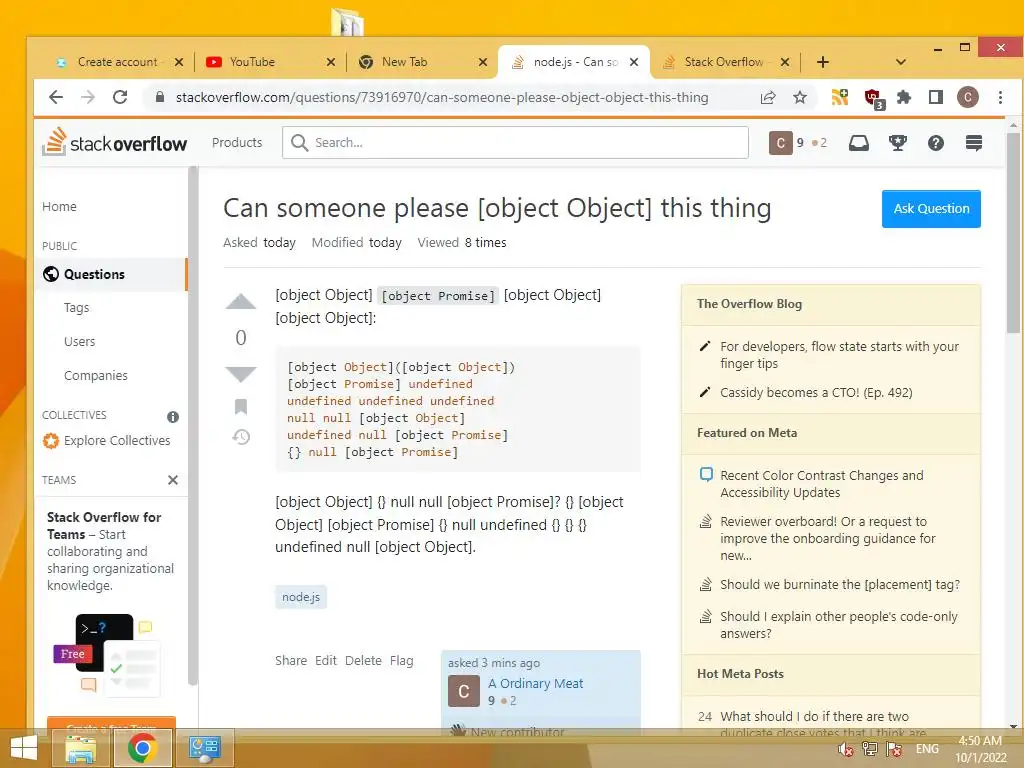
Task: Go back in browser
Action: pyautogui.click(x=56, y=97)
